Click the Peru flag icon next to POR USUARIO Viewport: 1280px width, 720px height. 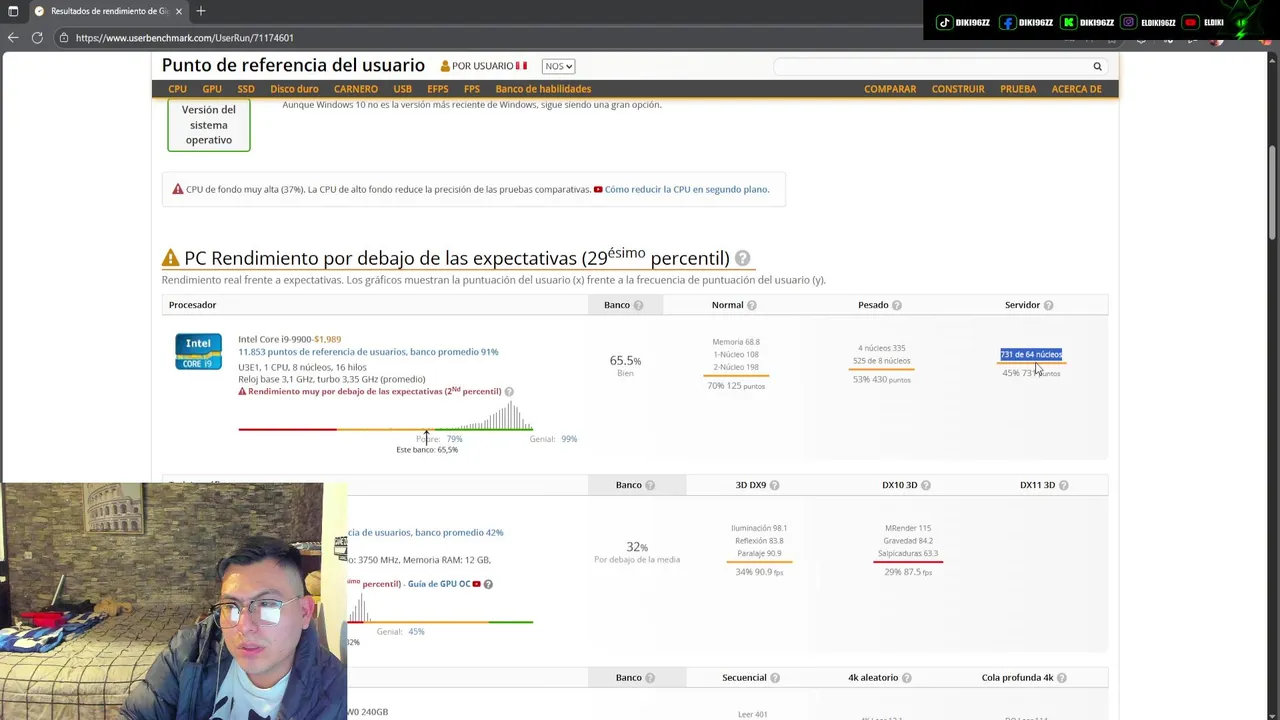pyautogui.click(x=521, y=66)
